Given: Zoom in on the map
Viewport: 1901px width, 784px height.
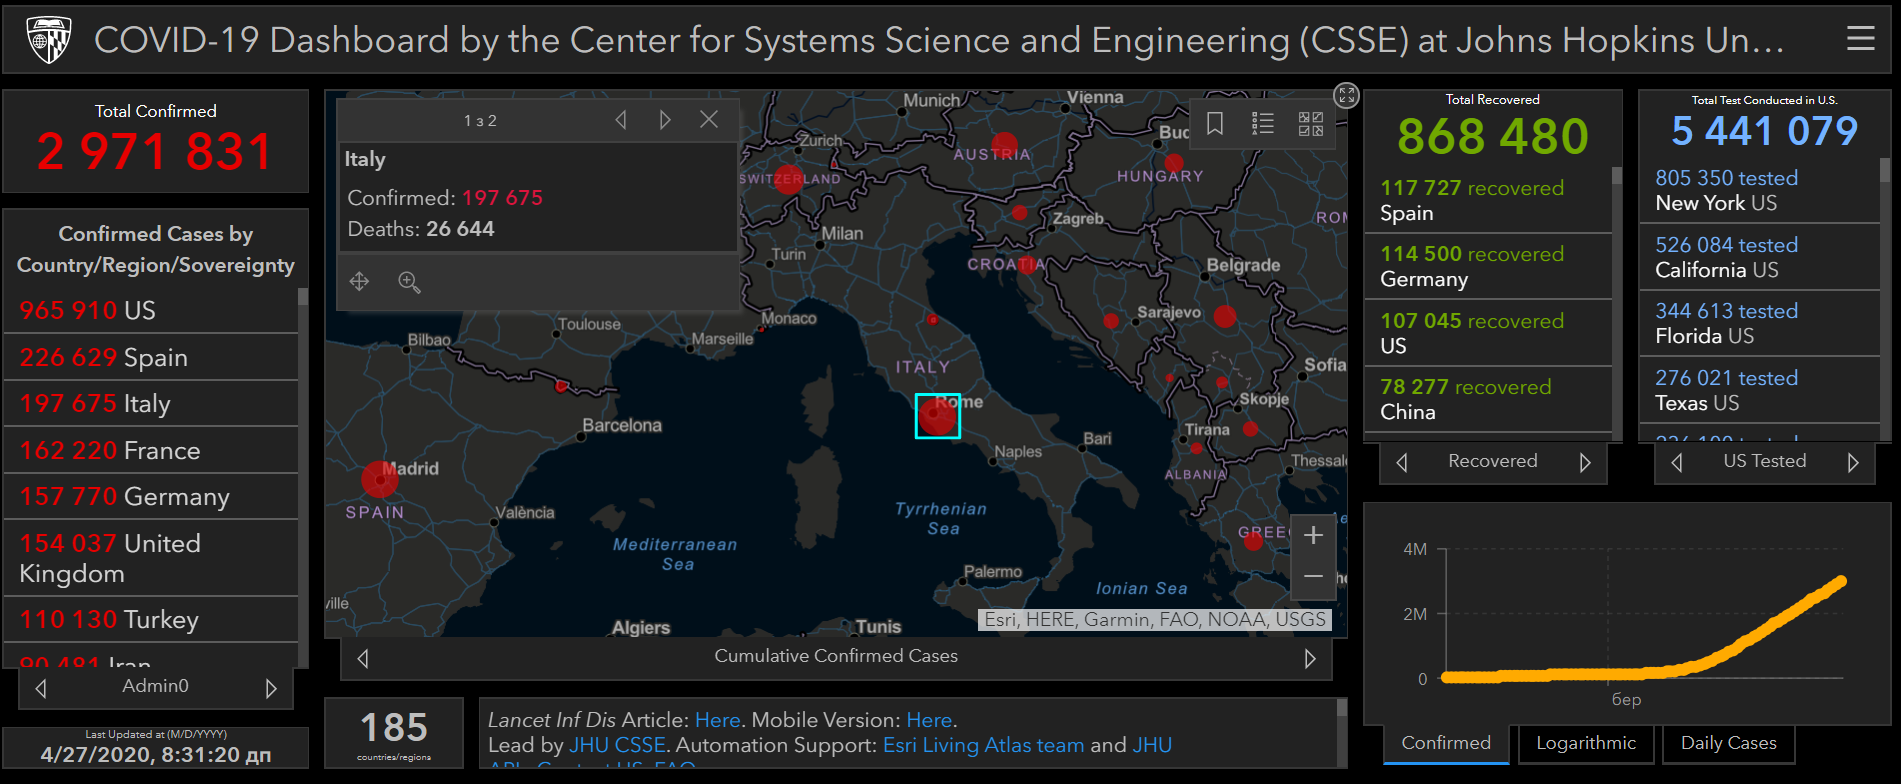Looking at the screenshot, I should (1313, 536).
